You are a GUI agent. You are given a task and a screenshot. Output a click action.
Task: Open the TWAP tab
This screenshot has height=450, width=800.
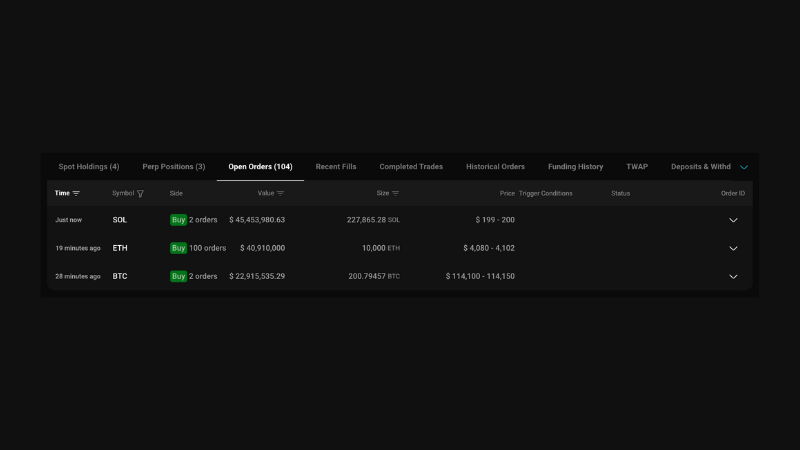click(x=637, y=167)
